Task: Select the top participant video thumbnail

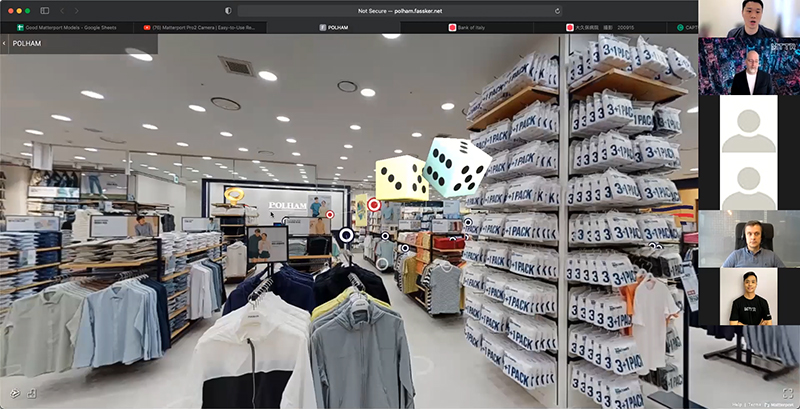Action: [749, 18]
